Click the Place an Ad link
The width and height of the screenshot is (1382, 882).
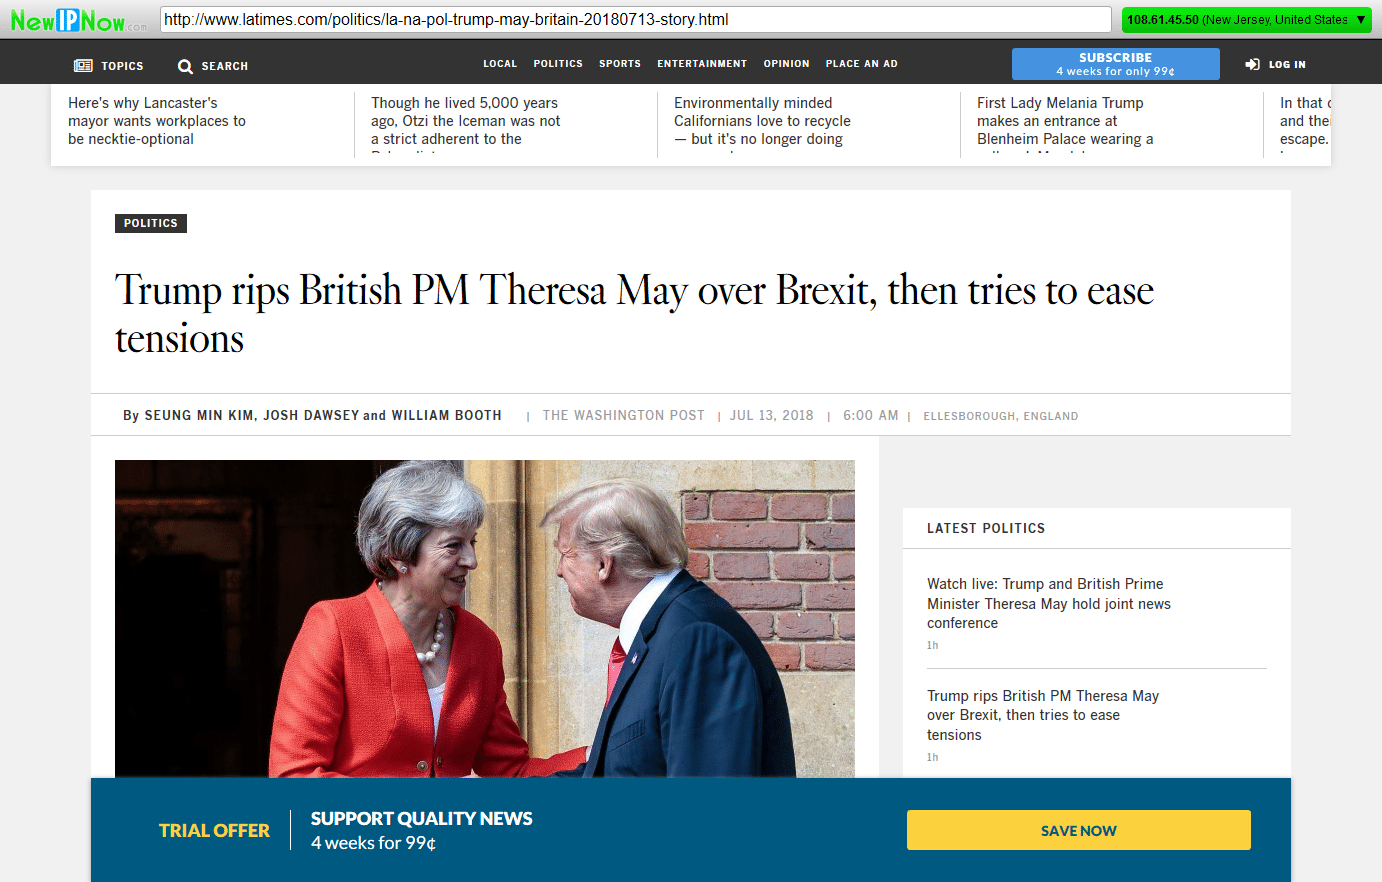point(862,64)
